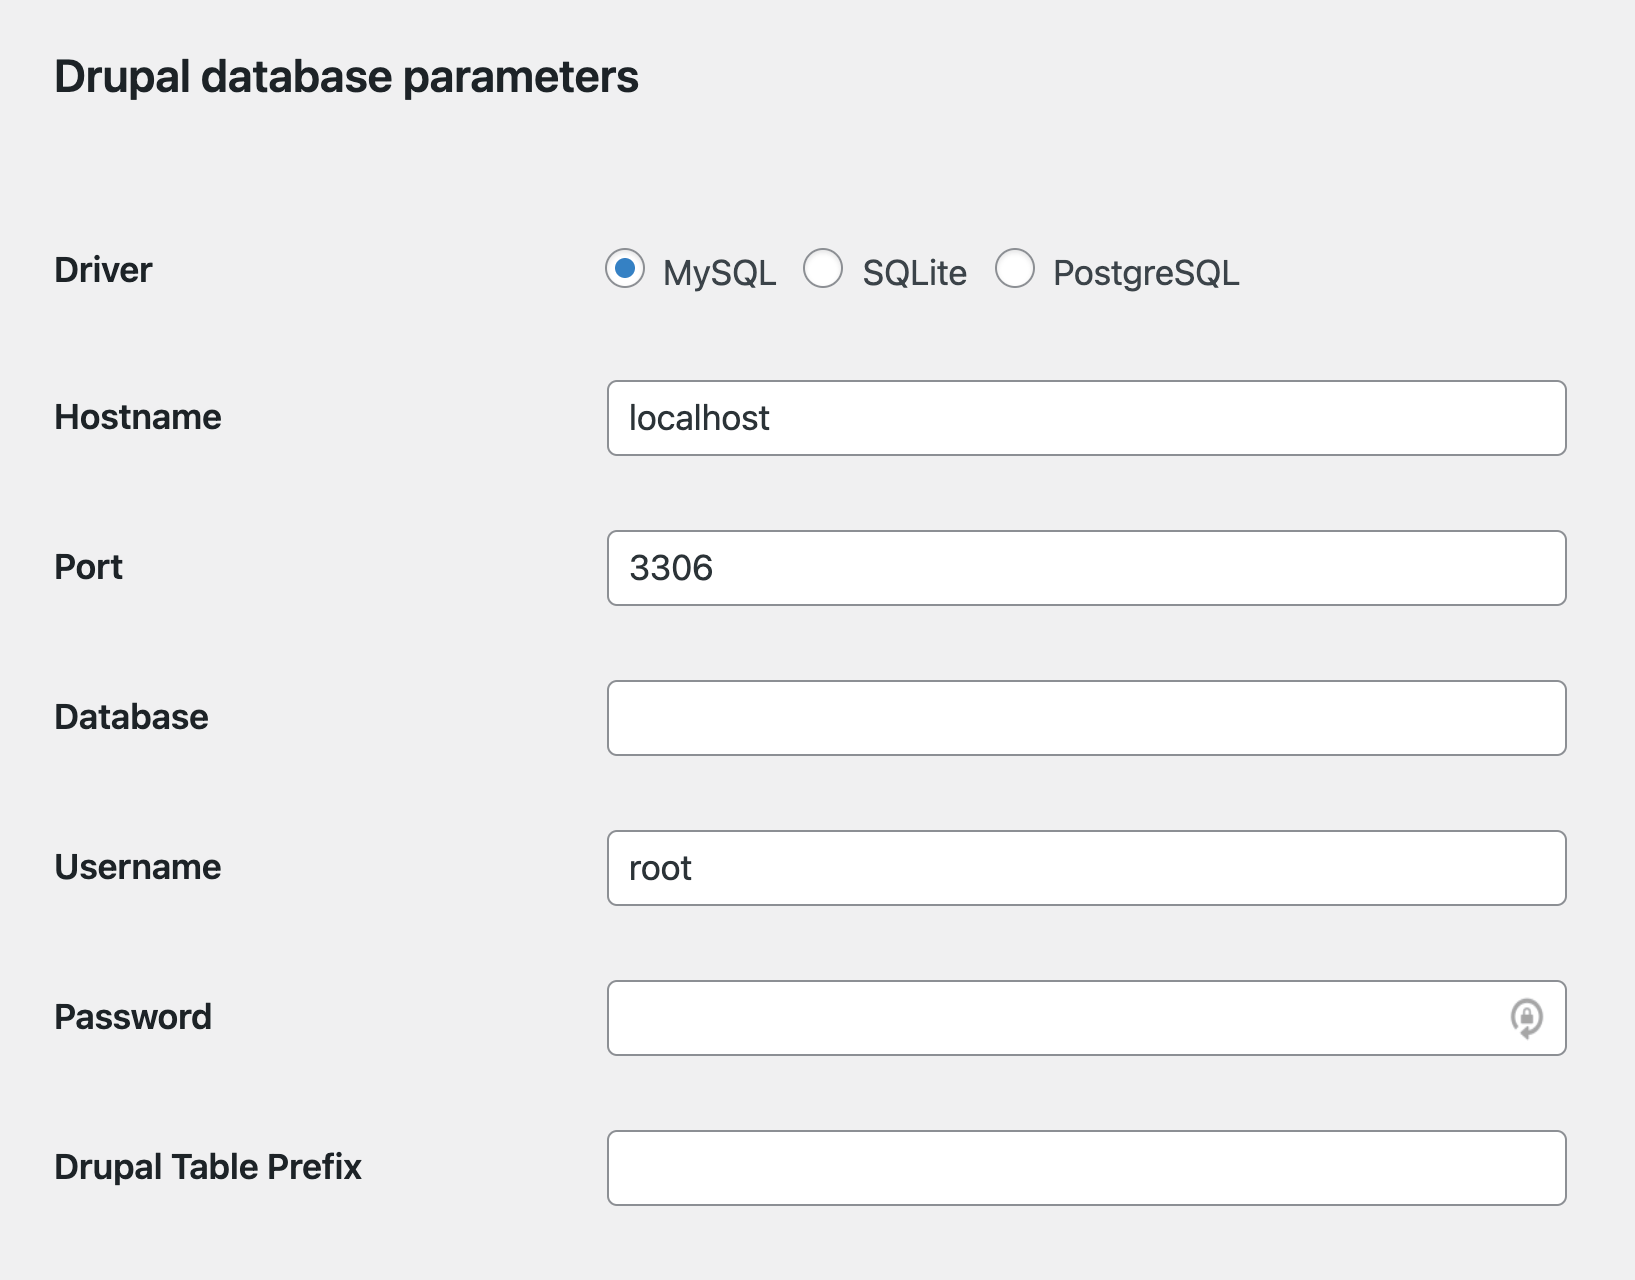Click the 'Hostname' field label
The width and height of the screenshot is (1635, 1280).
click(x=138, y=417)
